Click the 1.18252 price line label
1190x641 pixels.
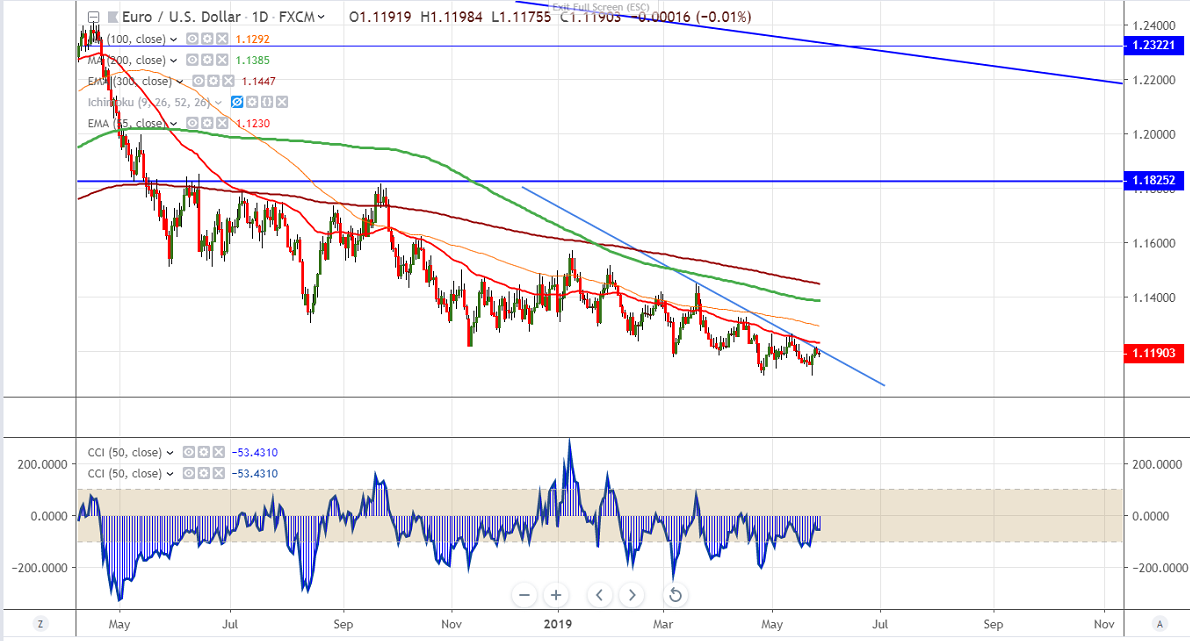point(1153,181)
